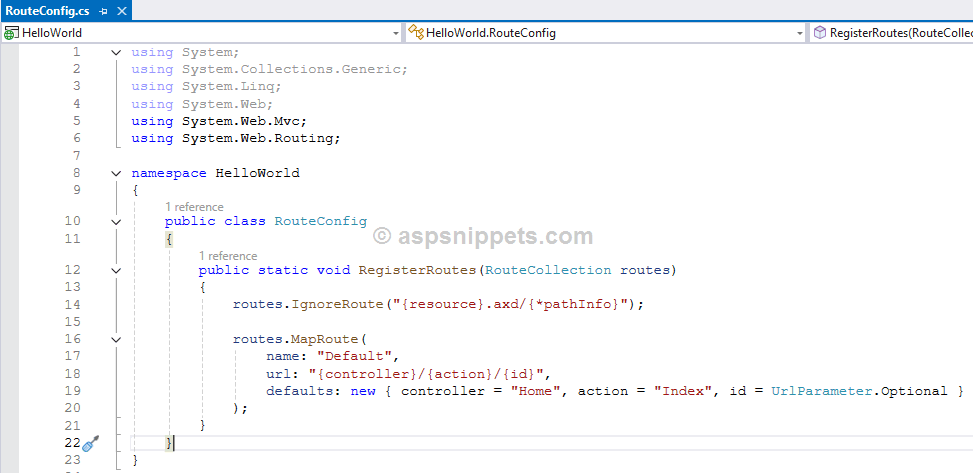Collapse the RegisterRoutes method block
This screenshot has width=973, height=473.
[116, 271]
